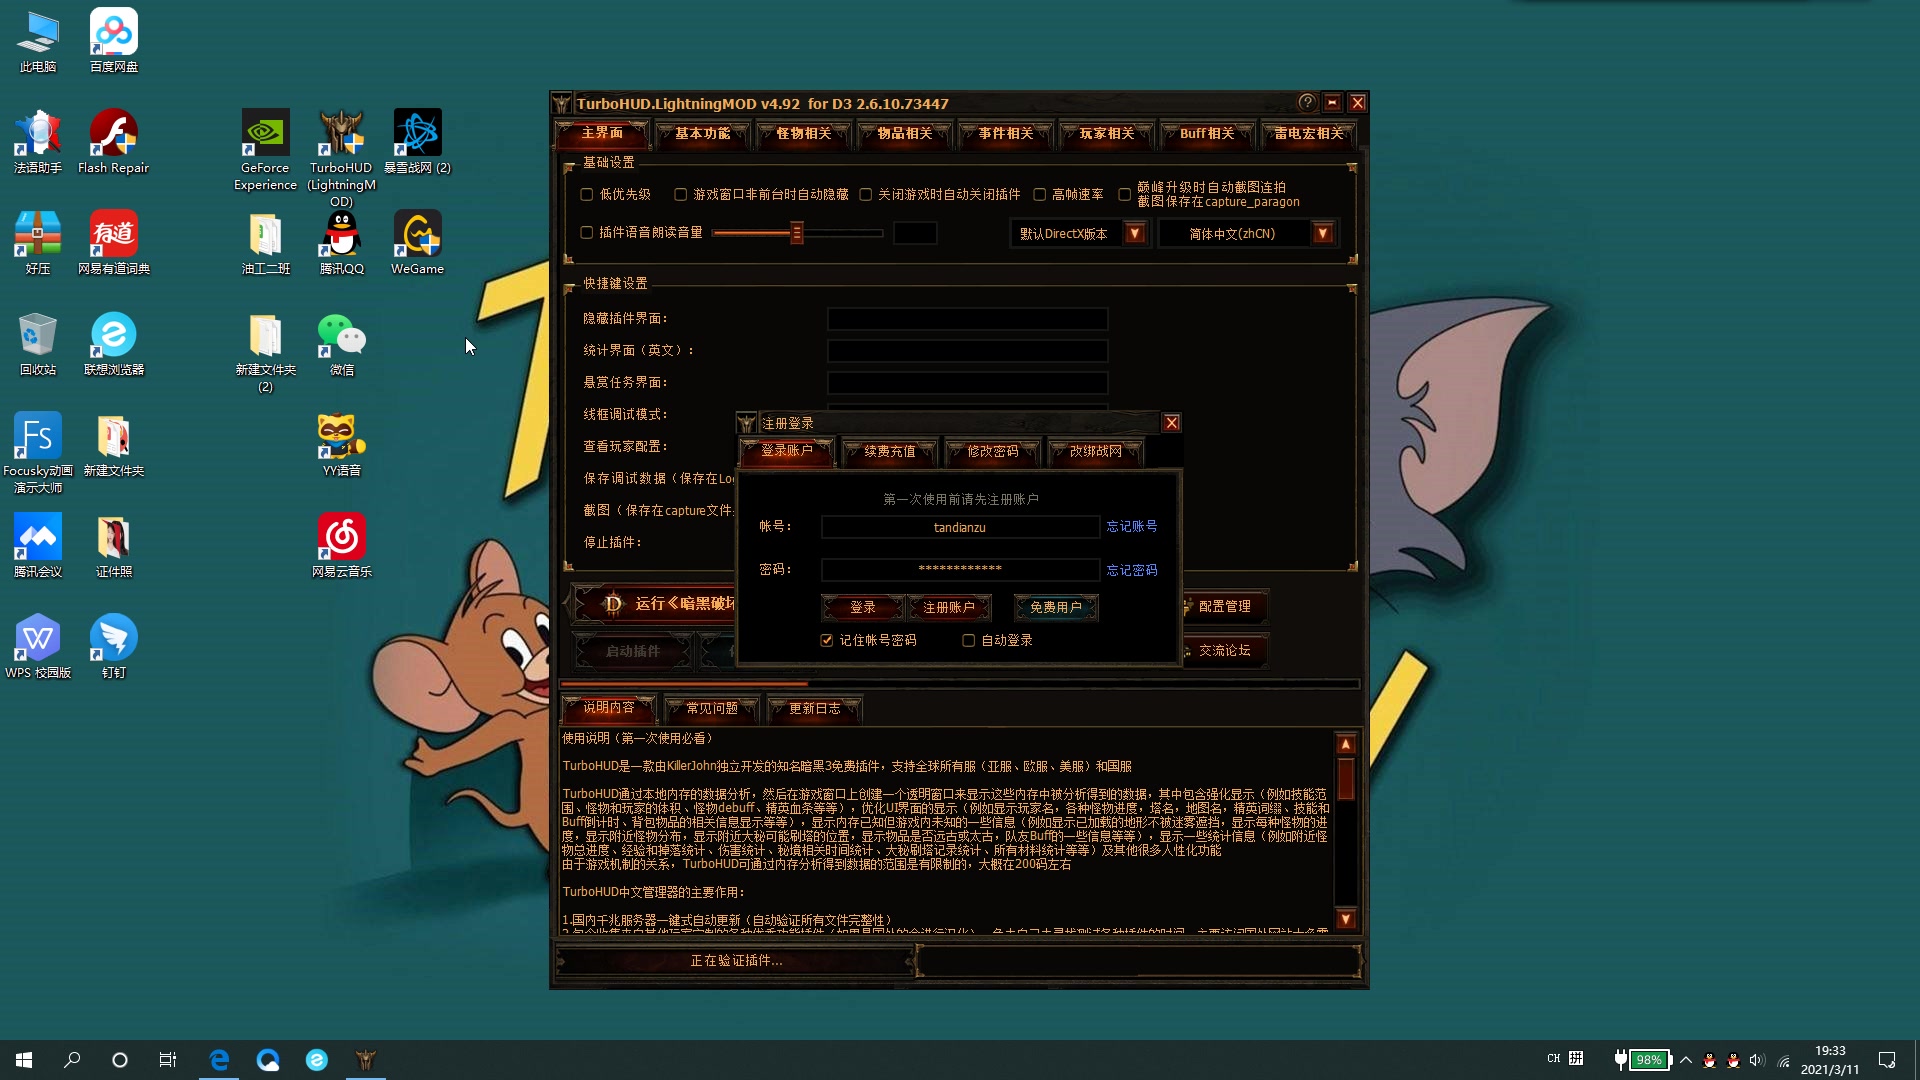This screenshot has height=1080, width=1920.
Task: Enable 自动登录 checkbox
Action: [x=969, y=641]
